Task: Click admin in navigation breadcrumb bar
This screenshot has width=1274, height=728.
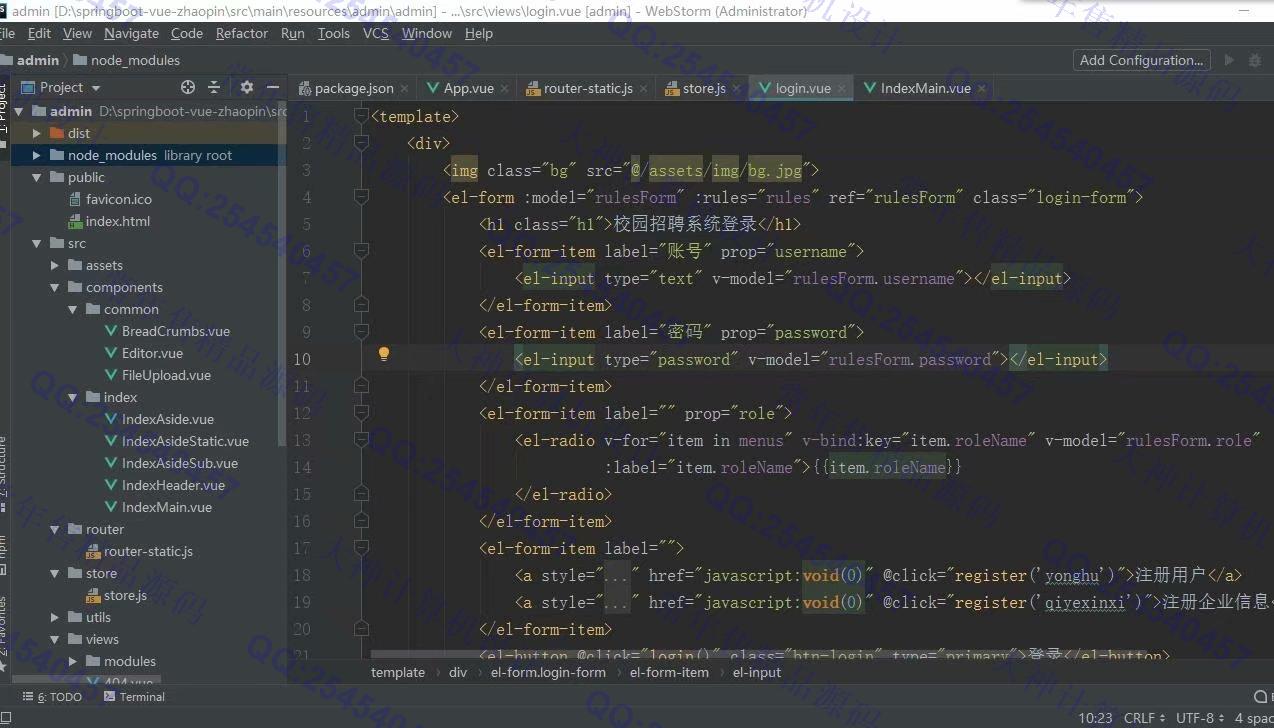Action: 38,60
